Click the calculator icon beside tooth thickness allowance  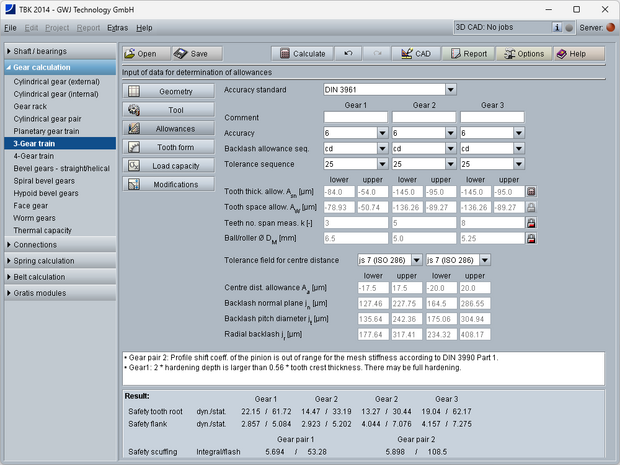point(531,191)
